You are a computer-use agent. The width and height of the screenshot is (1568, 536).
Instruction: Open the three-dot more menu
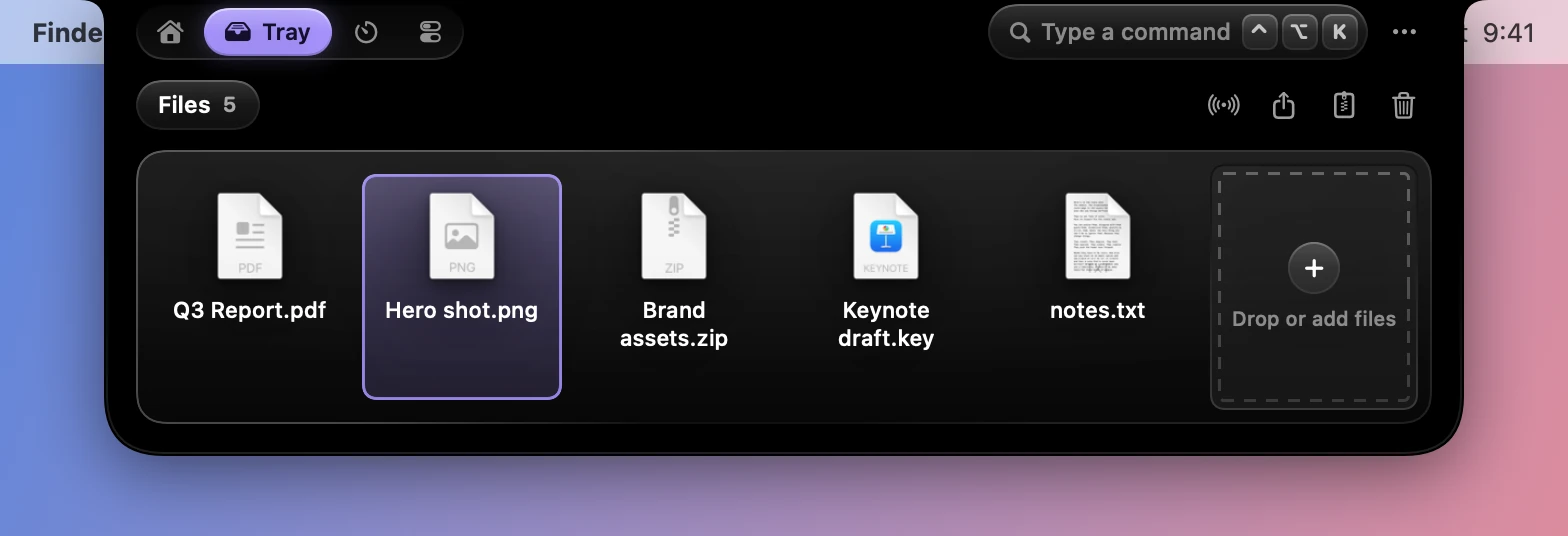click(x=1404, y=32)
